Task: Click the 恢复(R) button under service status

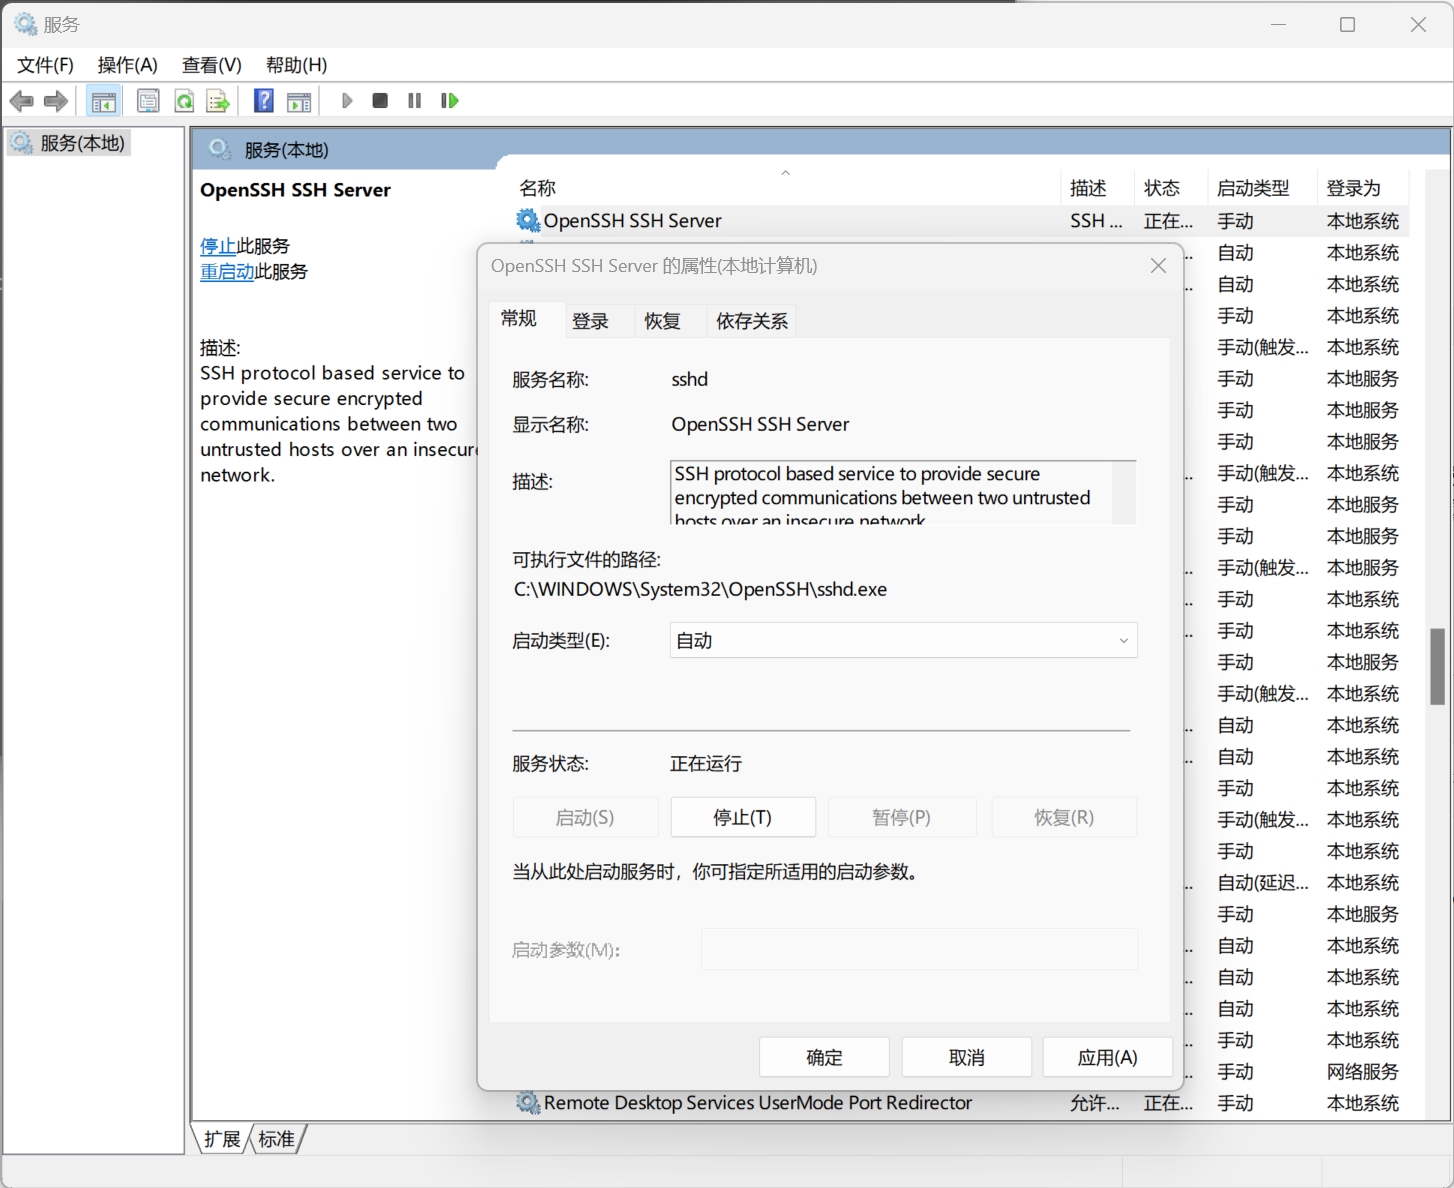Action: tap(1064, 817)
